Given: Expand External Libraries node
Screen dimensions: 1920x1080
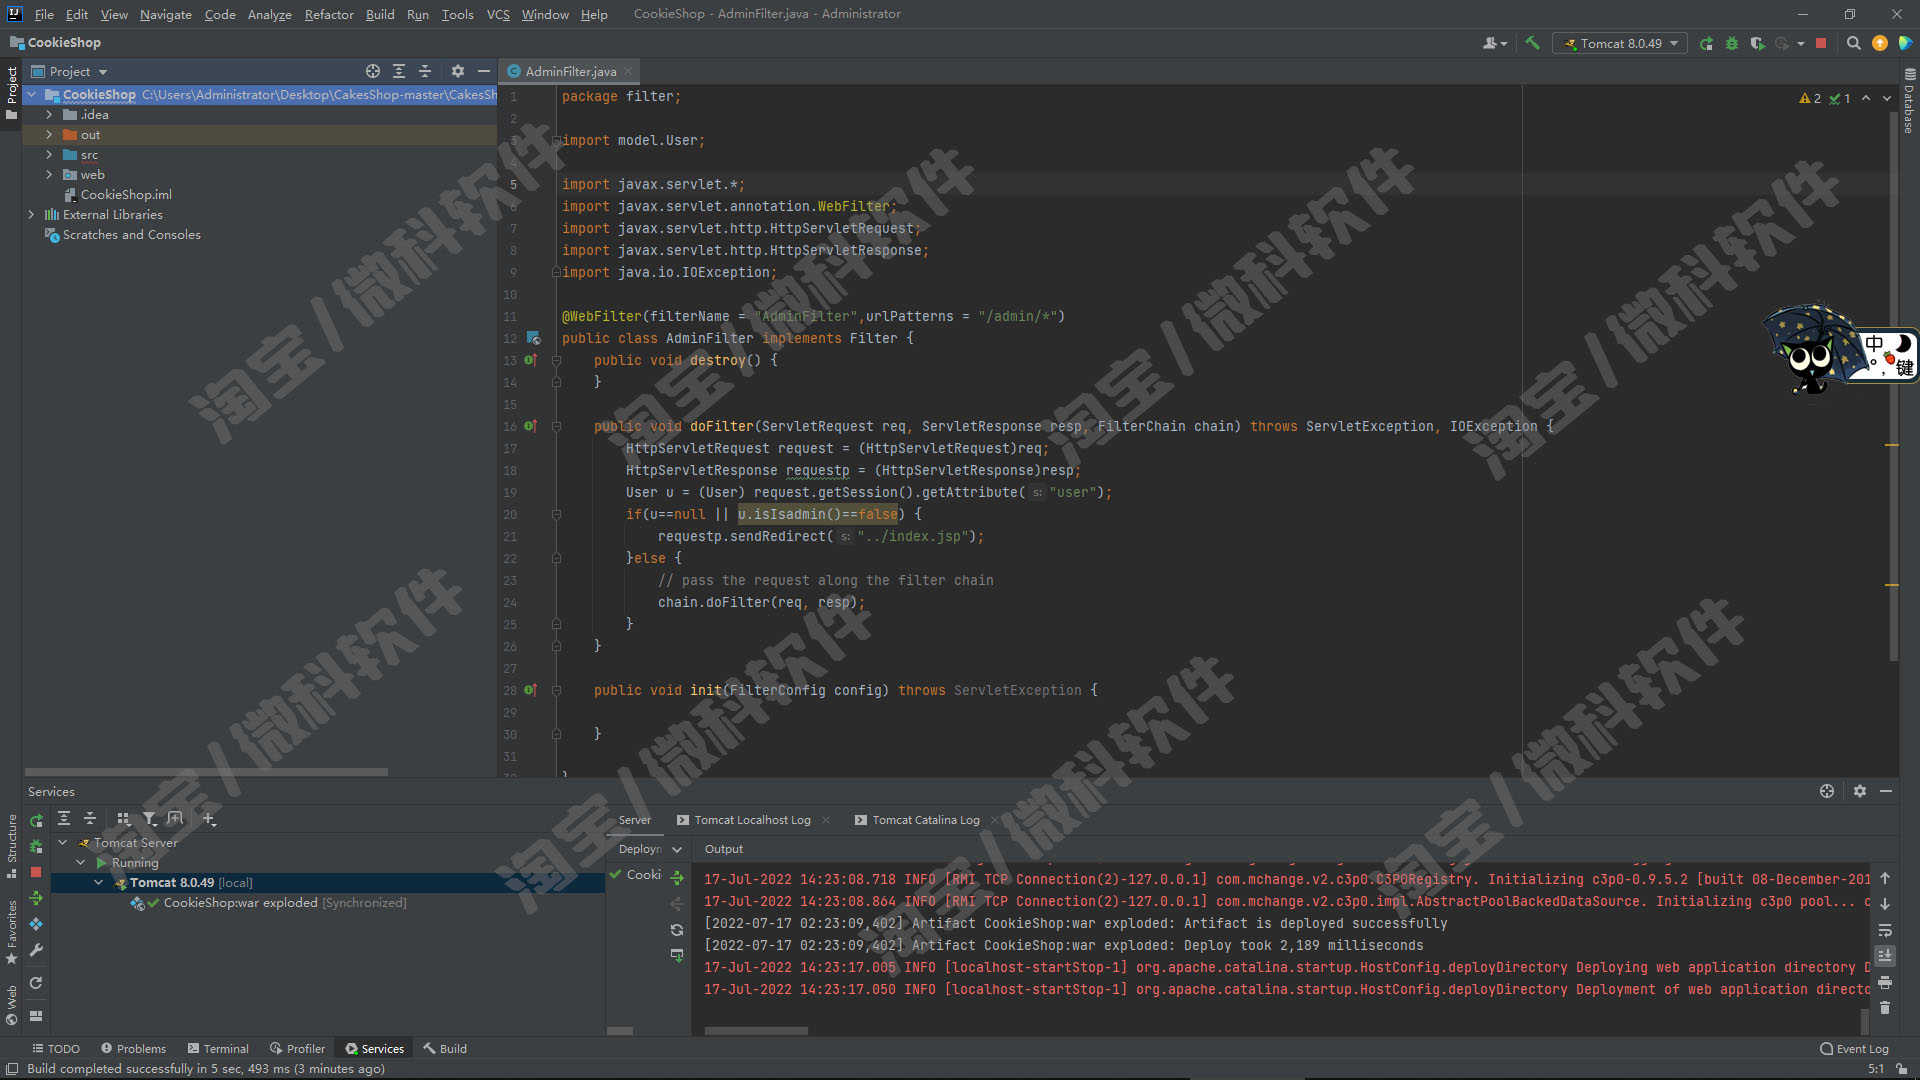Looking at the screenshot, I should [x=31, y=215].
